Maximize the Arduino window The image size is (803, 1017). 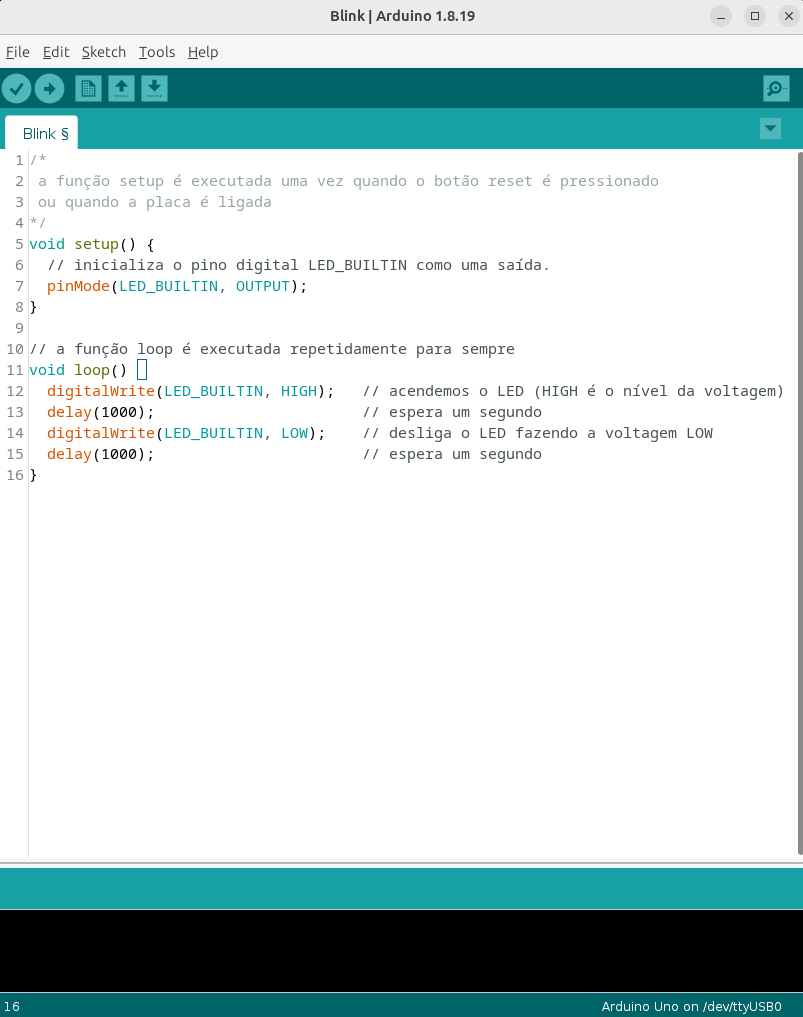click(x=755, y=16)
